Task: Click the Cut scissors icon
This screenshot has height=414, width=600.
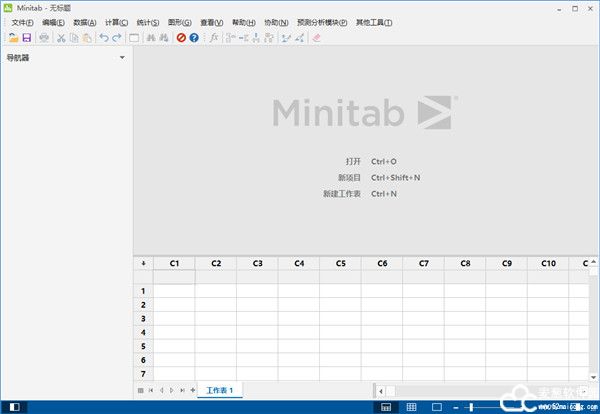Action: coord(61,37)
